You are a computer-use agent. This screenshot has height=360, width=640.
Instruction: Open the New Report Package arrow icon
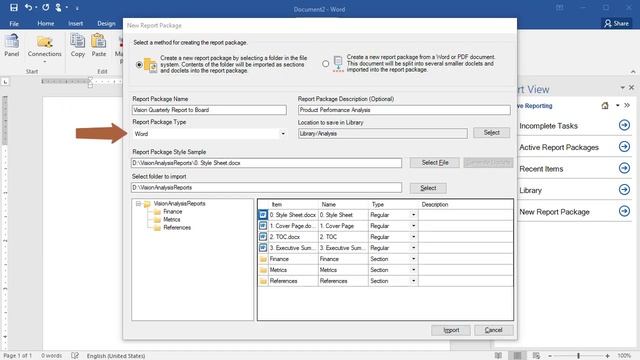coord(624,211)
